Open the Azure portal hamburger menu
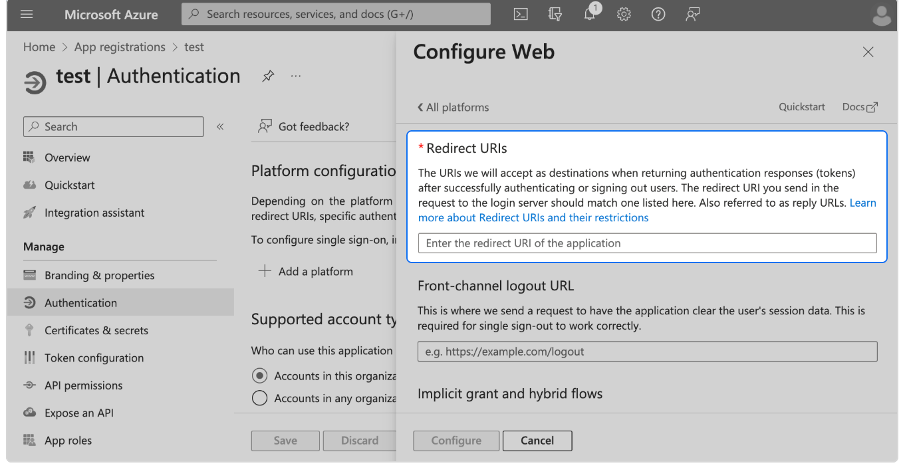The height and width of the screenshot is (468, 904). 27,14
